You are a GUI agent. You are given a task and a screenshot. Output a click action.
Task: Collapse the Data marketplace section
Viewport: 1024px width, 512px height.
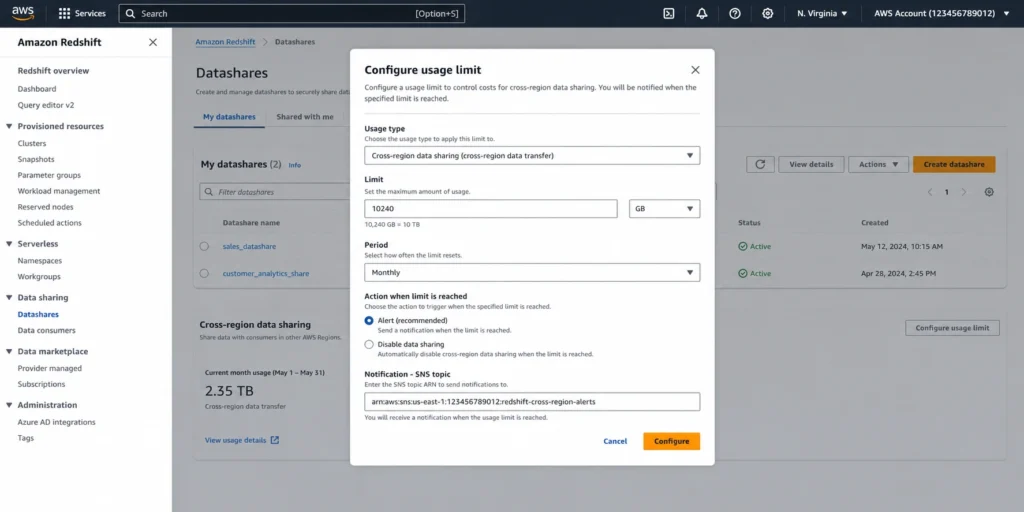[9, 351]
